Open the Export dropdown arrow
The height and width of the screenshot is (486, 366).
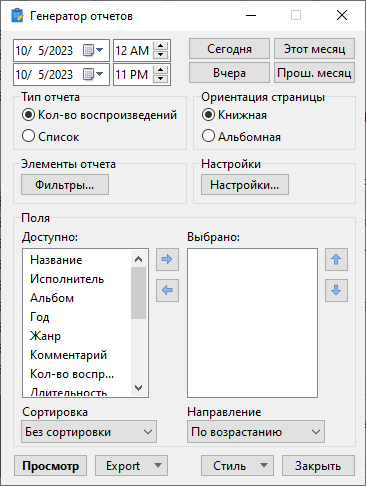click(x=158, y=465)
